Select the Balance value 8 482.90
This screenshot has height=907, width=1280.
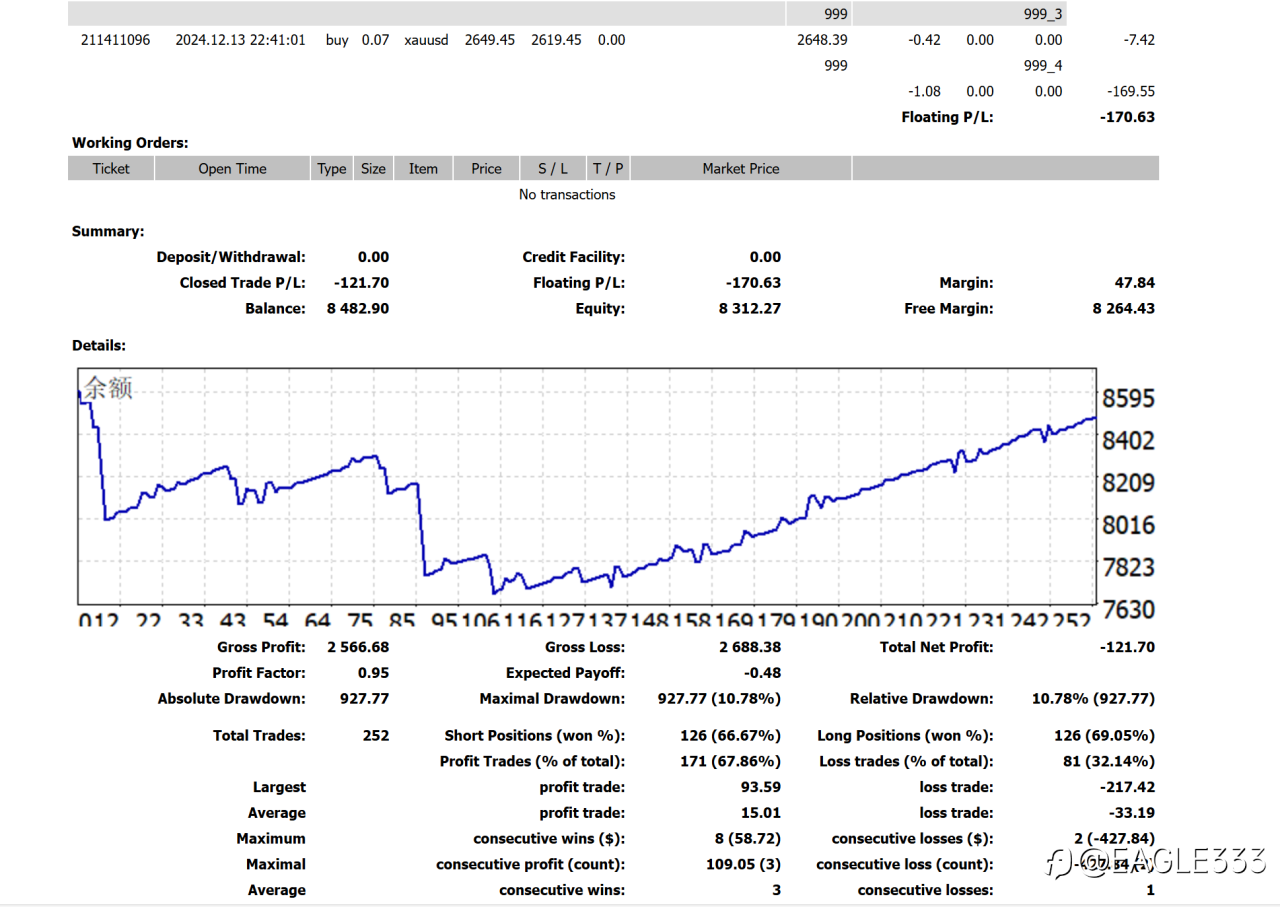click(x=358, y=309)
